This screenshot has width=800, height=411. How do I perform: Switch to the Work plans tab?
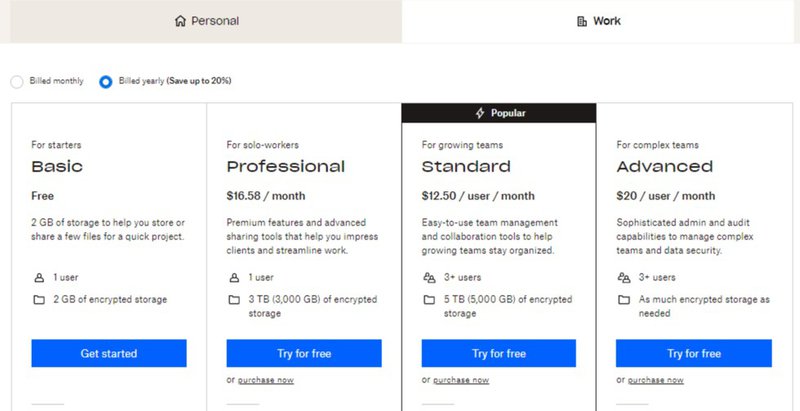coord(600,21)
